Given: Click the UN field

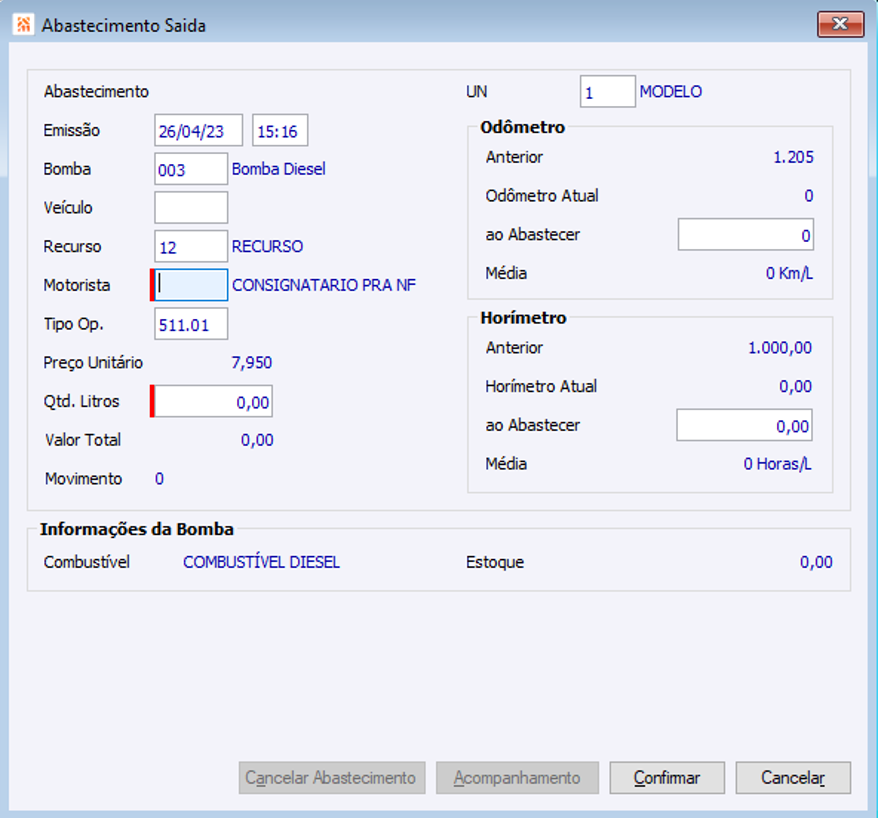Looking at the screenshot, I should 608,91.
